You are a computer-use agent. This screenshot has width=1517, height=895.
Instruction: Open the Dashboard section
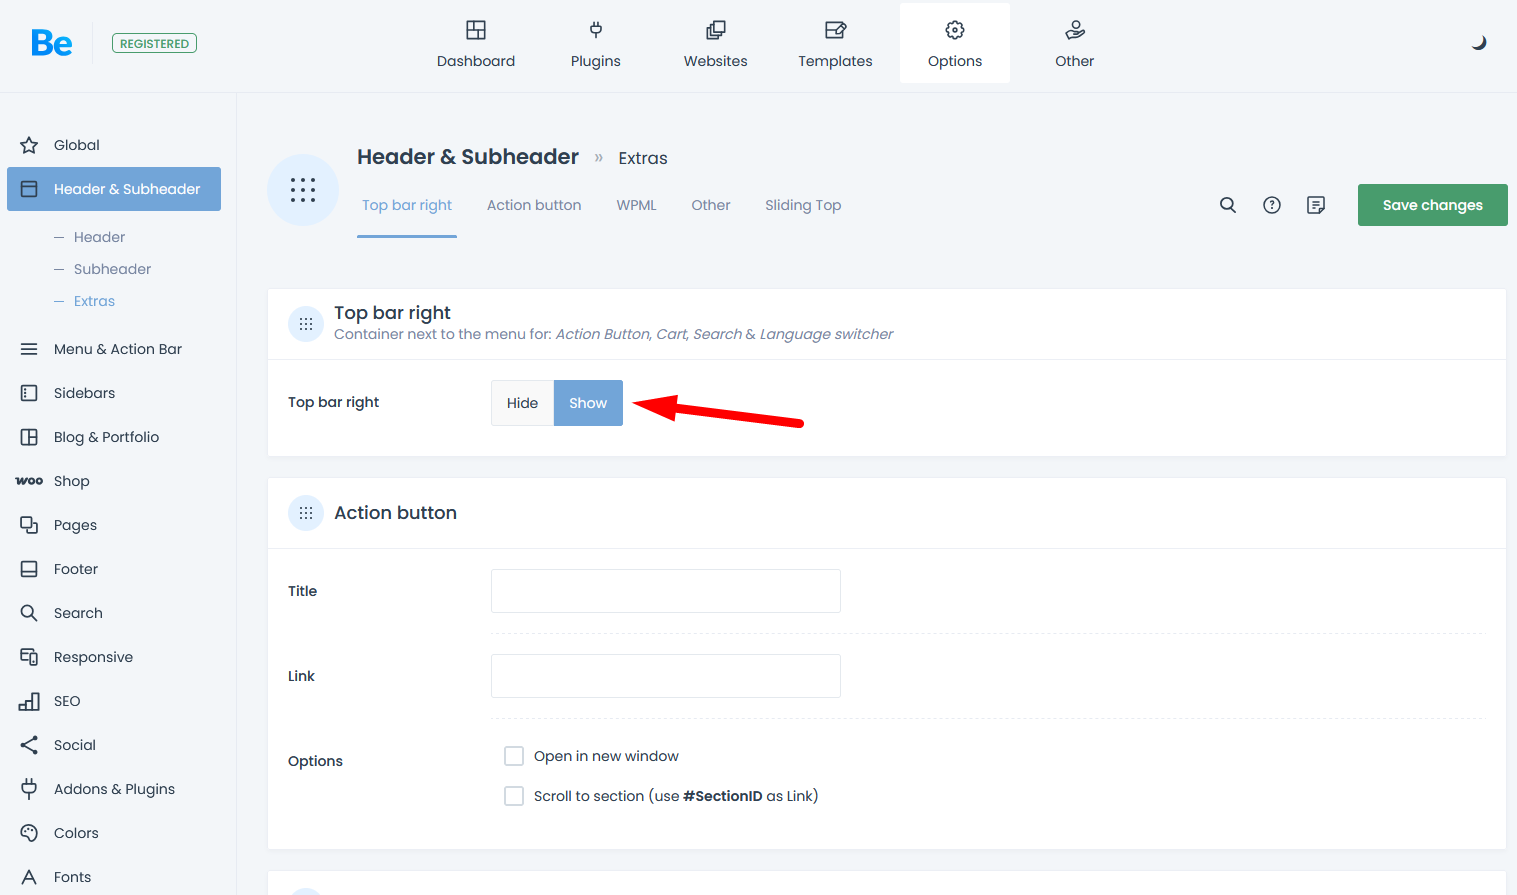click(x=476, y=44)
